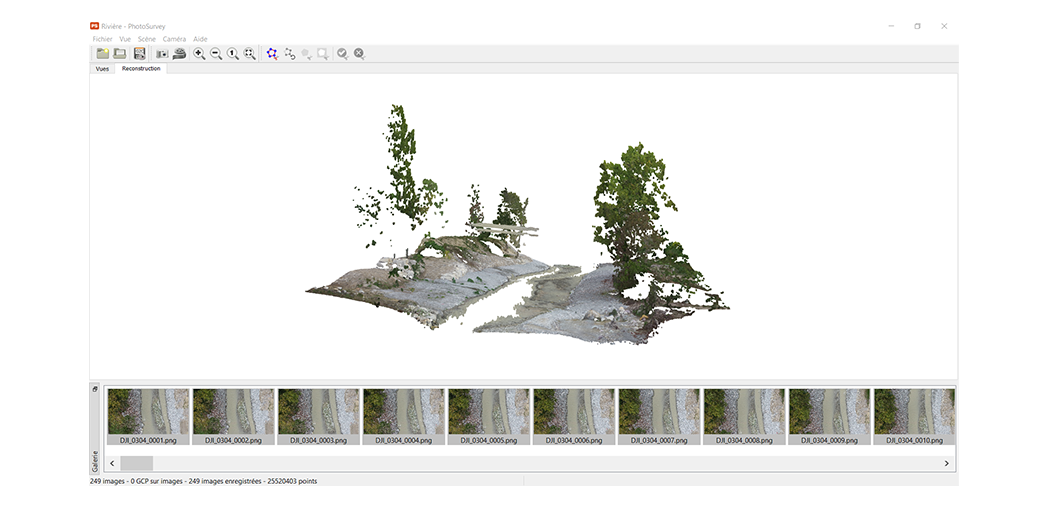
Task: Select thumbnail DJI_0304_0003.png
Action: pos(318,411)
